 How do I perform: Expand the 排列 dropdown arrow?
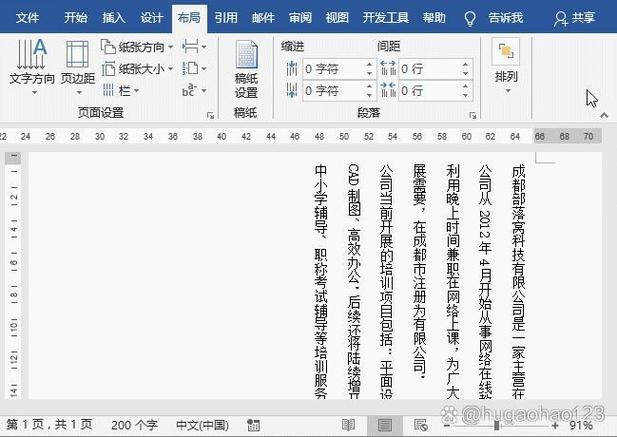pyautogui.click(x=508, y=91)
